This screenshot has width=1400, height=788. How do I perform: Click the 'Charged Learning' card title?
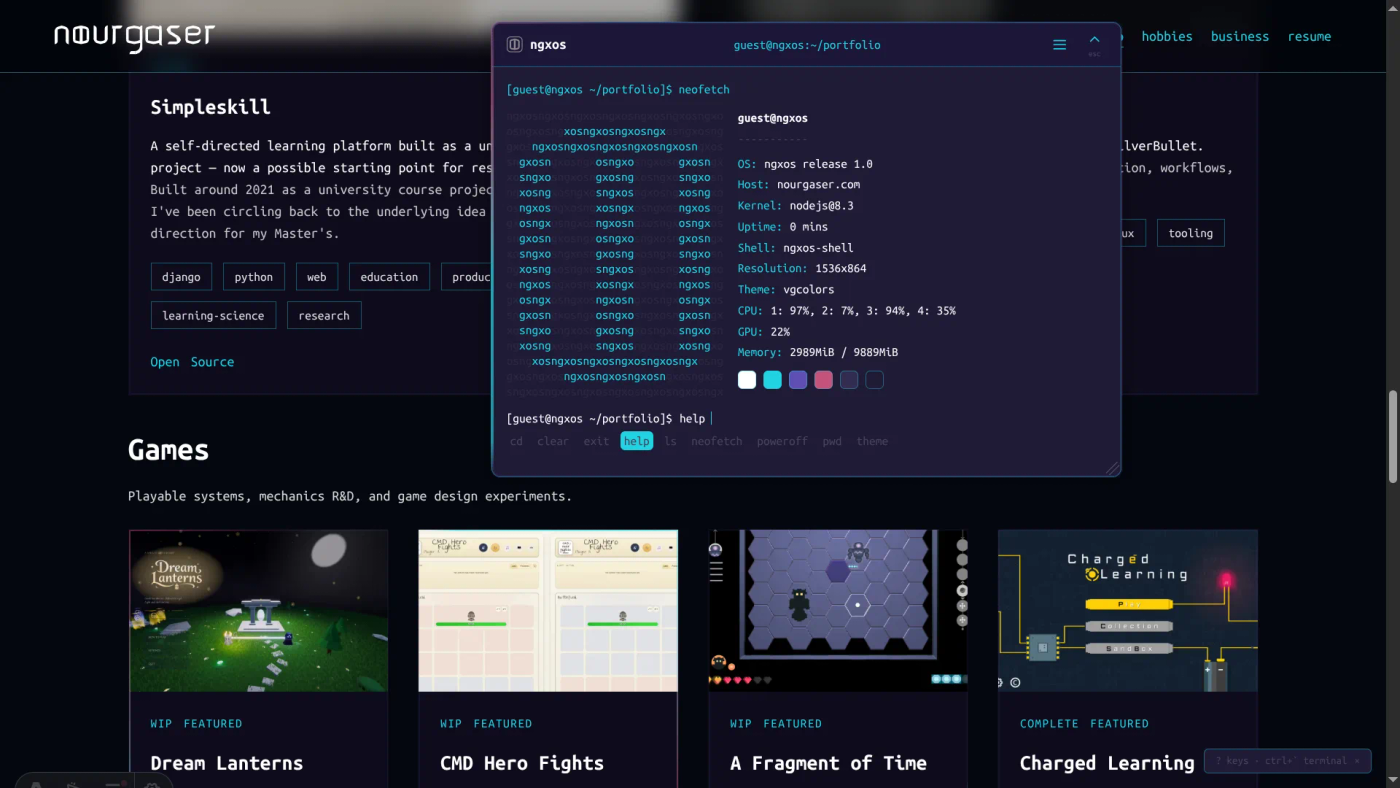click(x=1107, y=763)
